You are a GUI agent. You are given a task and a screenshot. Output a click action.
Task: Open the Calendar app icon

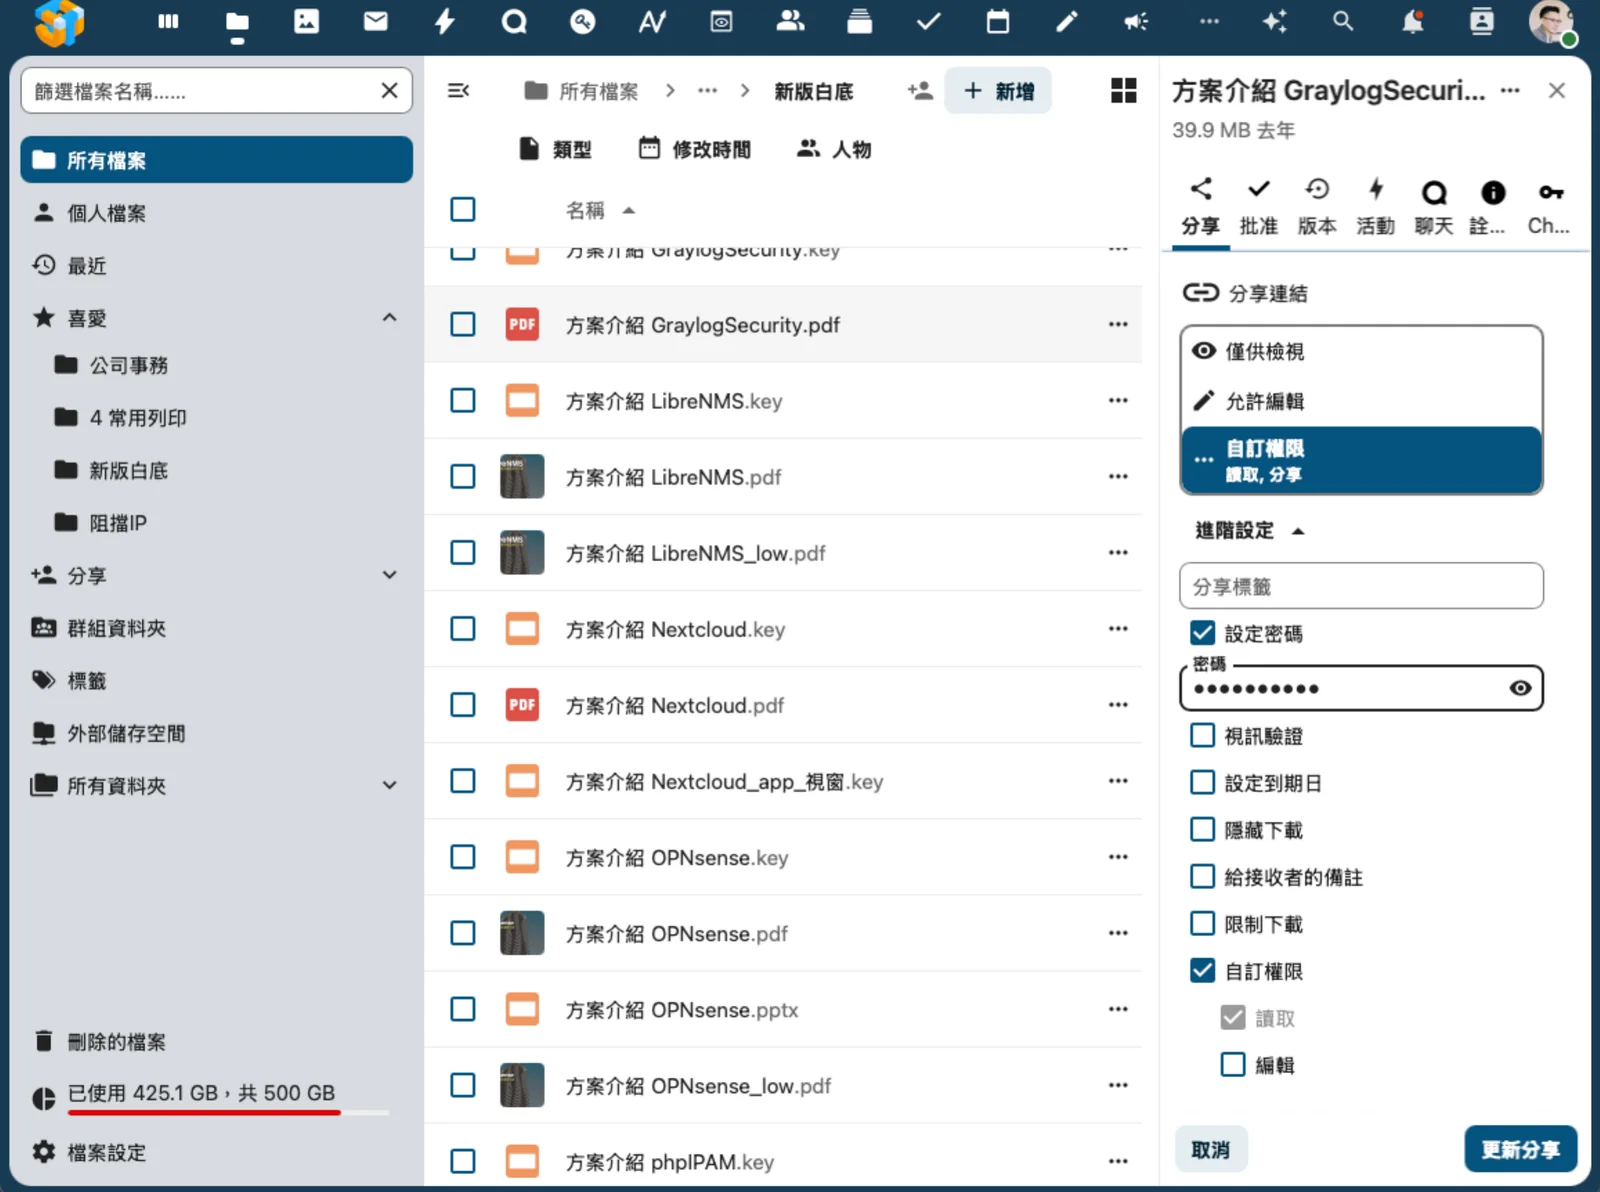997,21
